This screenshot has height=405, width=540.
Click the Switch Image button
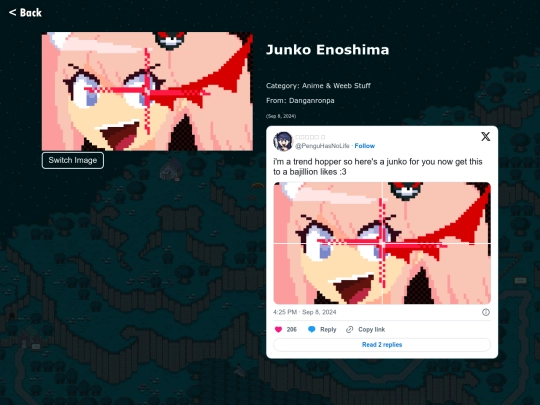tap(73, 160)
